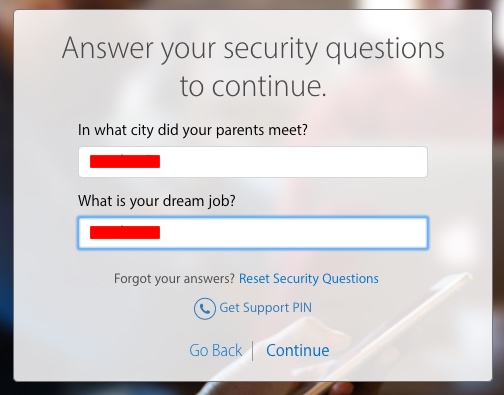The image size is (504, 395).
Task: Click the "Forgot your answers?" text
Action: [175, 279]
